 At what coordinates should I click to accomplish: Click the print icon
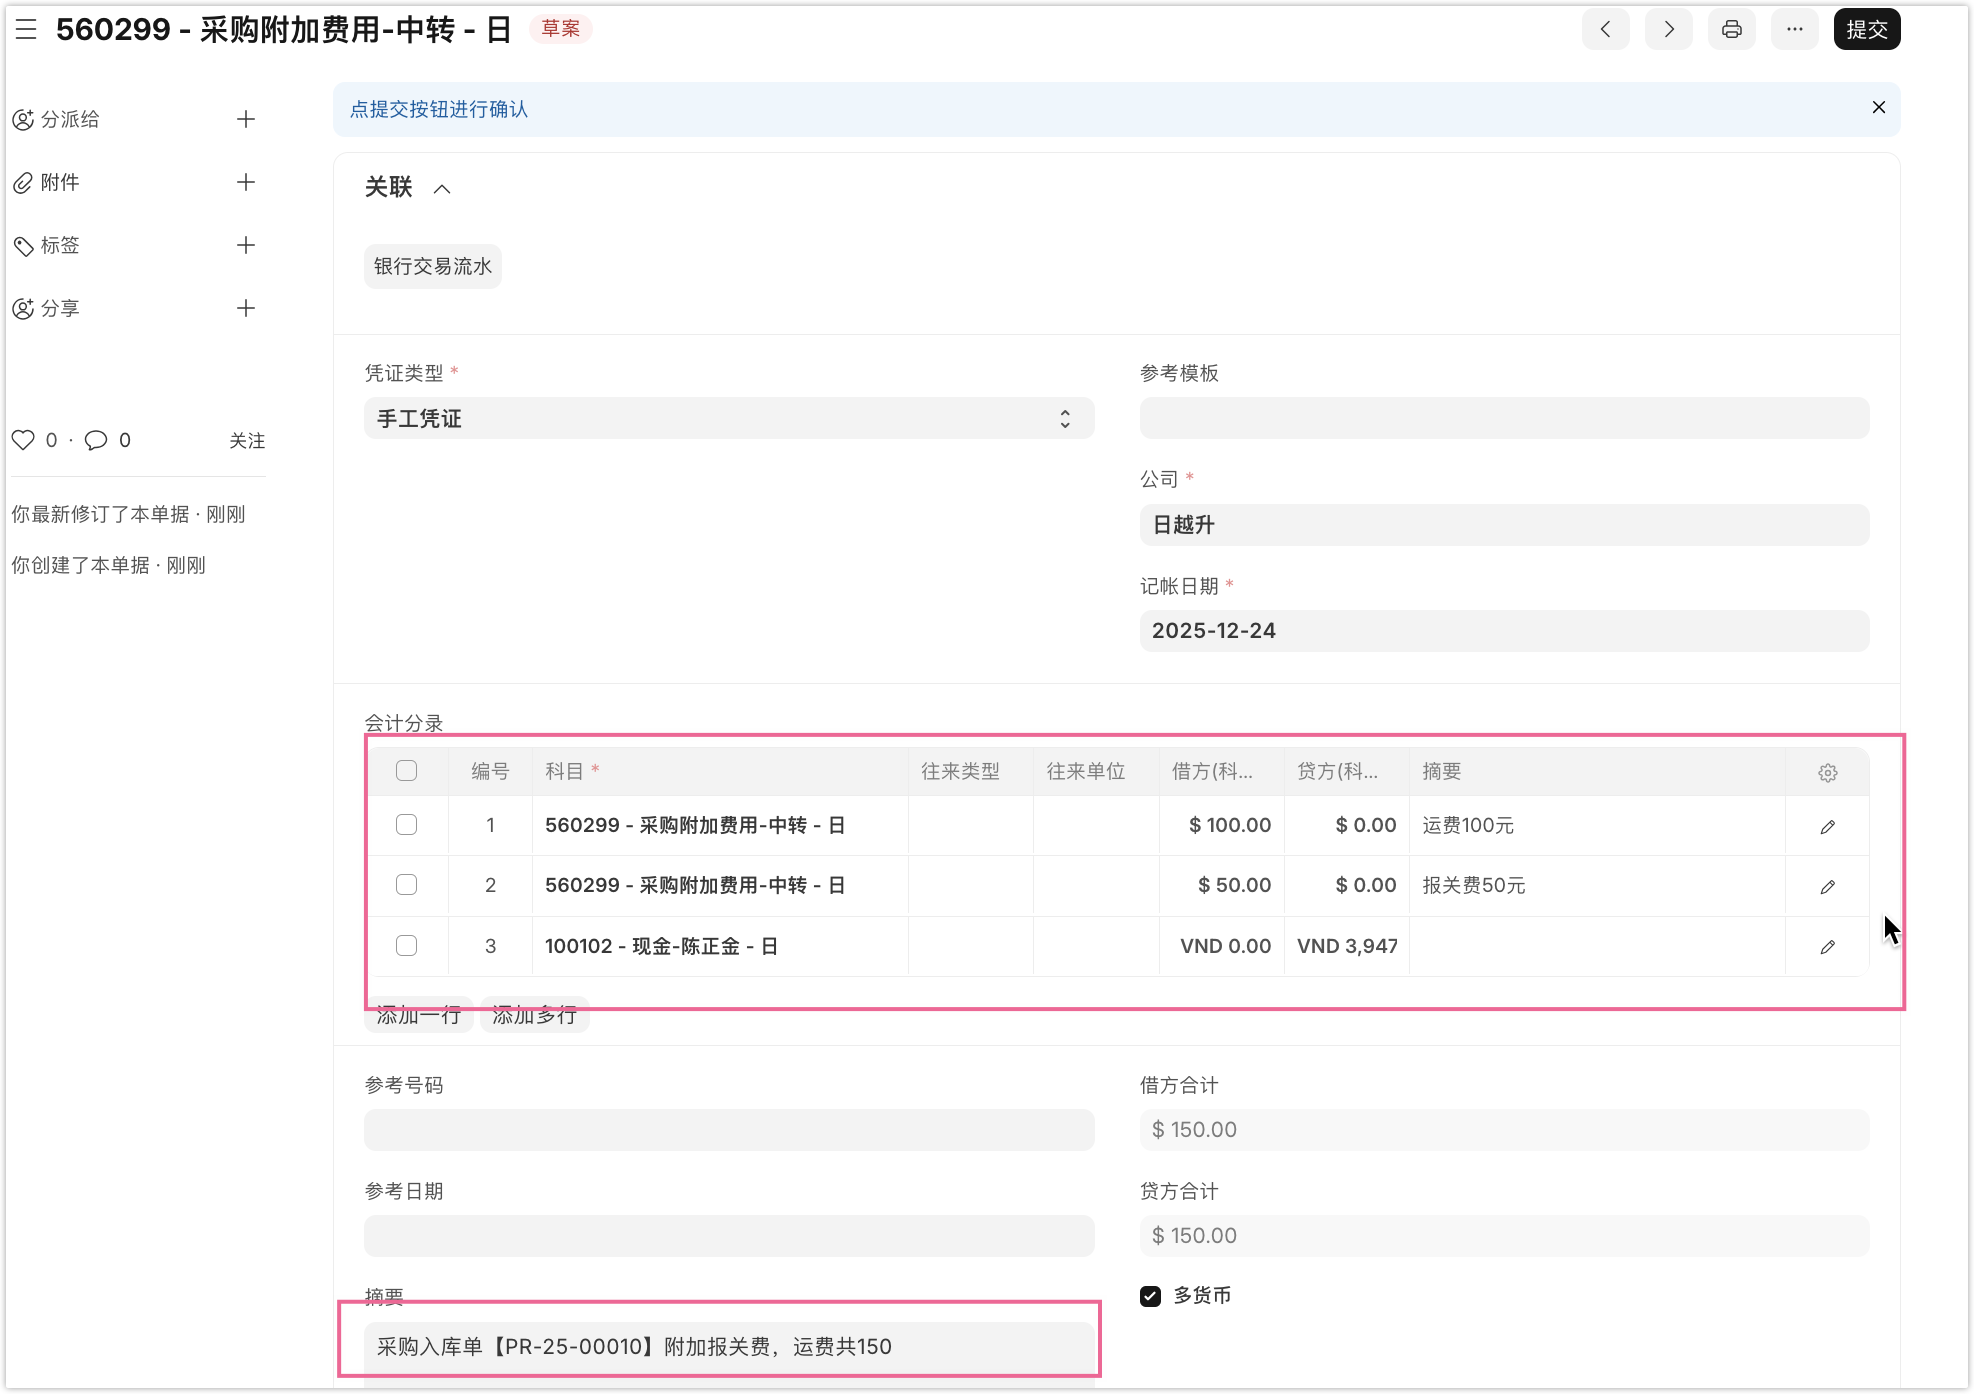pos(1731,30)
